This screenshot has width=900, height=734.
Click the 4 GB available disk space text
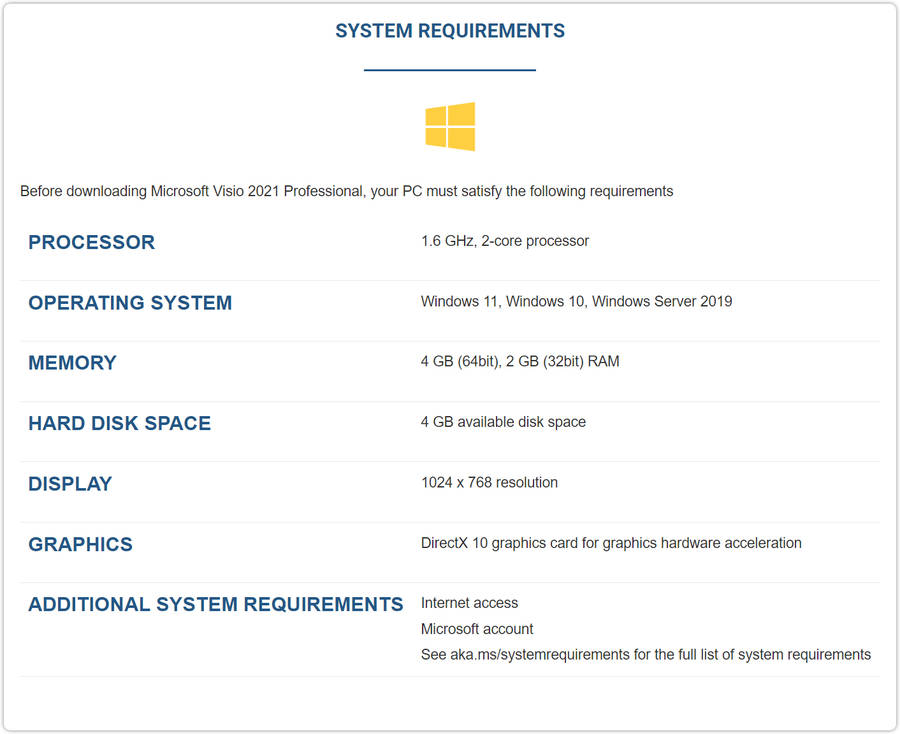[503, 422]
